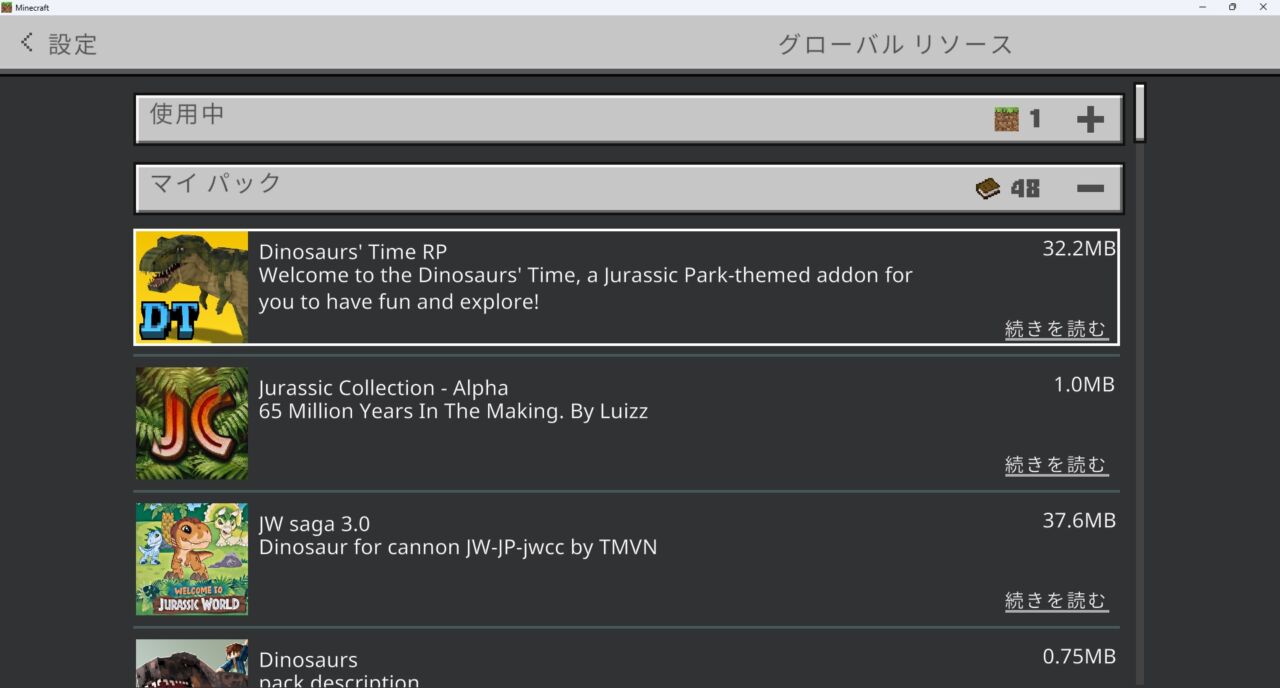
Task: Open 続きを読む link for JW saga 3.0
Action: pos(1056,601)
